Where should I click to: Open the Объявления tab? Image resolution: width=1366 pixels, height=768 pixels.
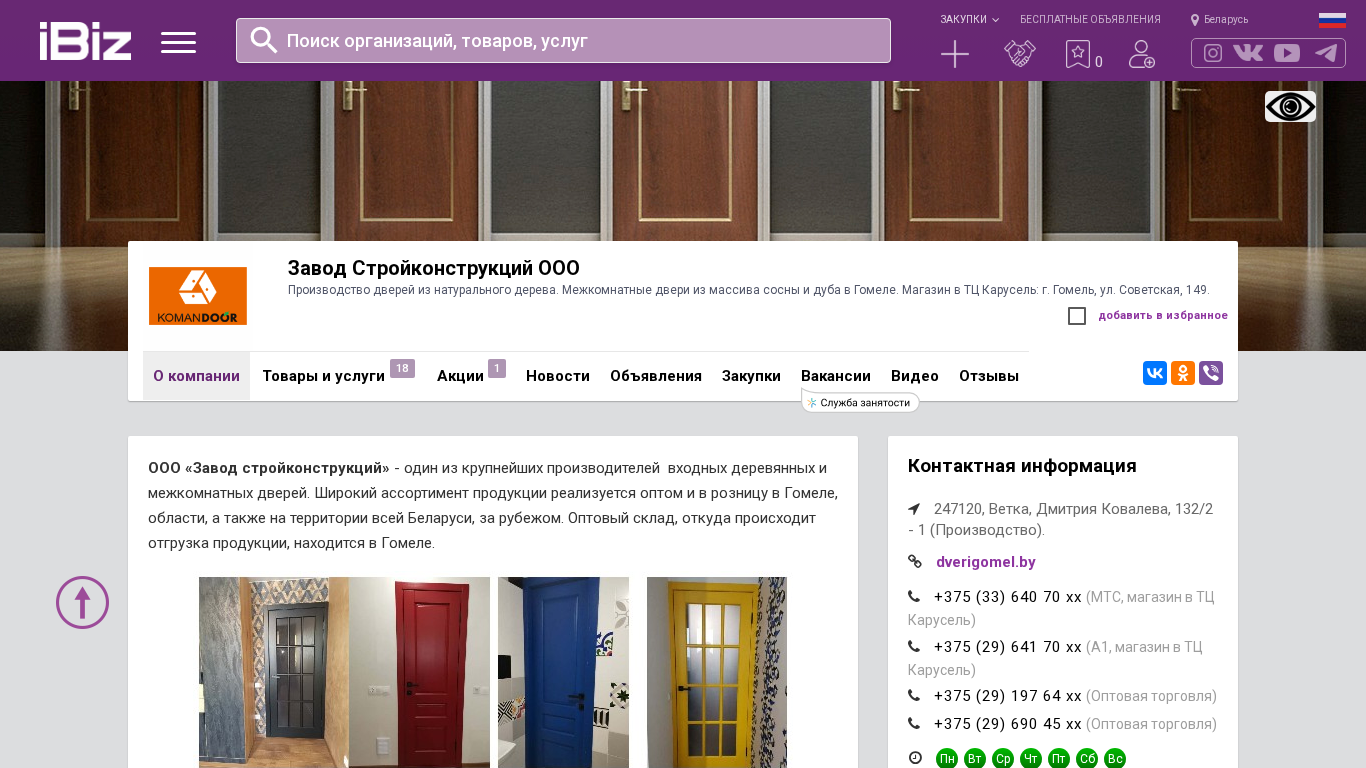pyautogui.click(x=656, y=376)
